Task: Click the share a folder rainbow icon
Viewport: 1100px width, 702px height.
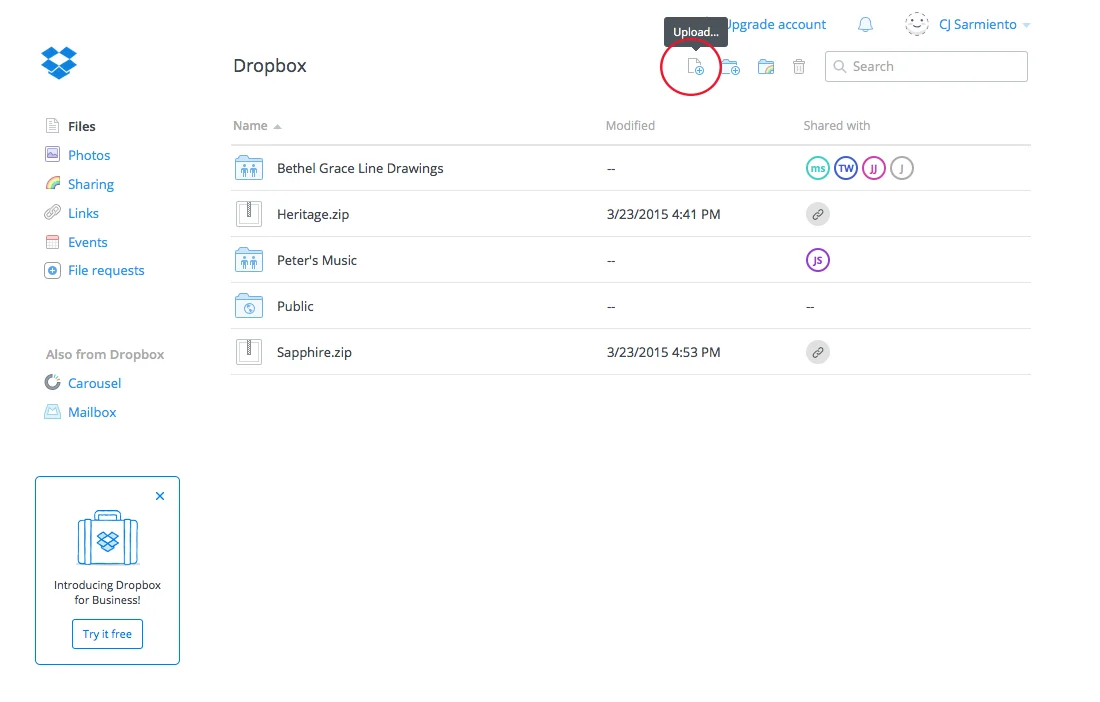Action: pyautogui.click(x=766, y=67)
